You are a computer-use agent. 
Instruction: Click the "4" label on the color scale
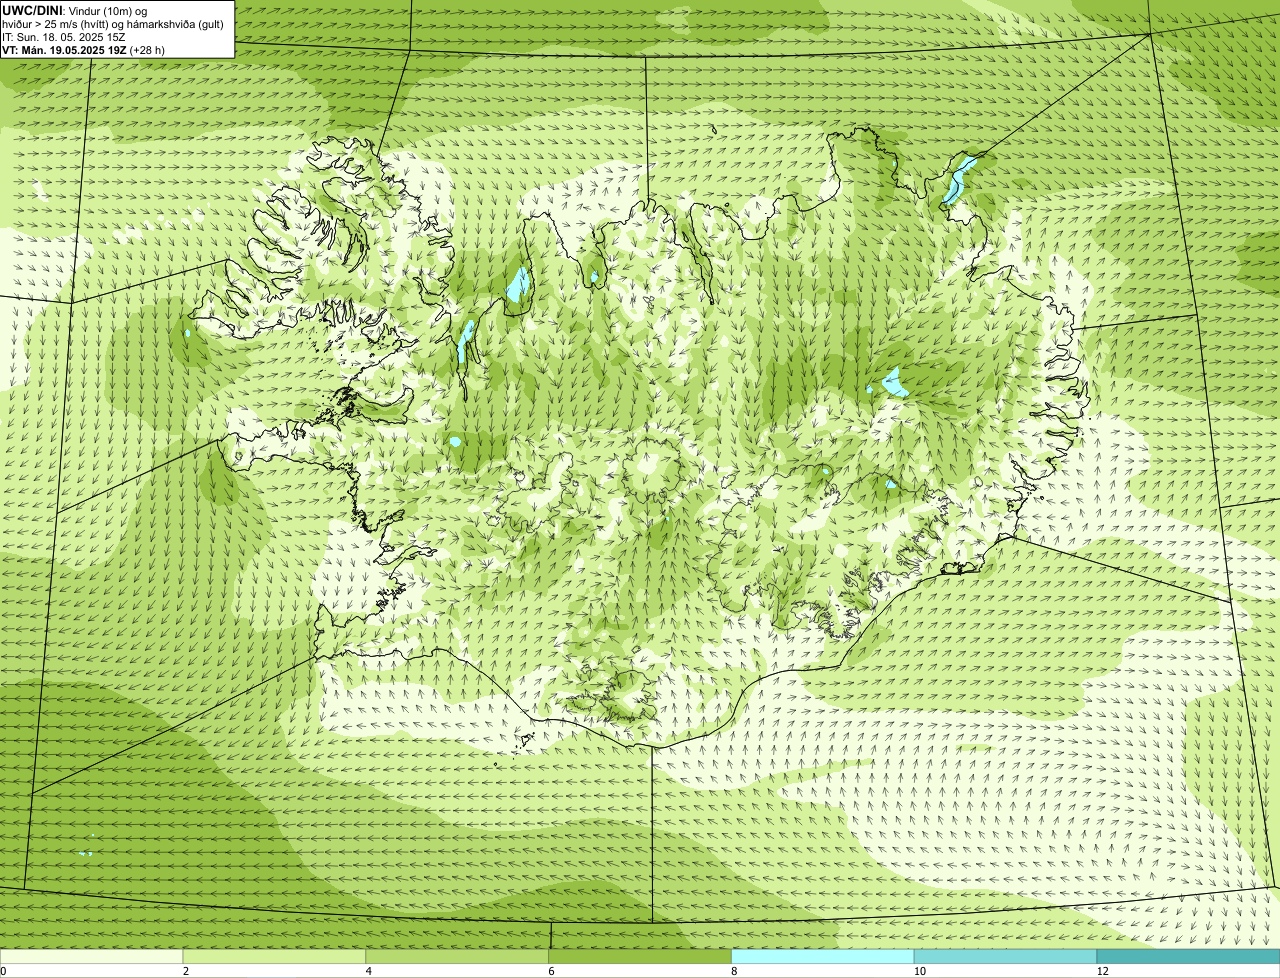tap(369, 971)
